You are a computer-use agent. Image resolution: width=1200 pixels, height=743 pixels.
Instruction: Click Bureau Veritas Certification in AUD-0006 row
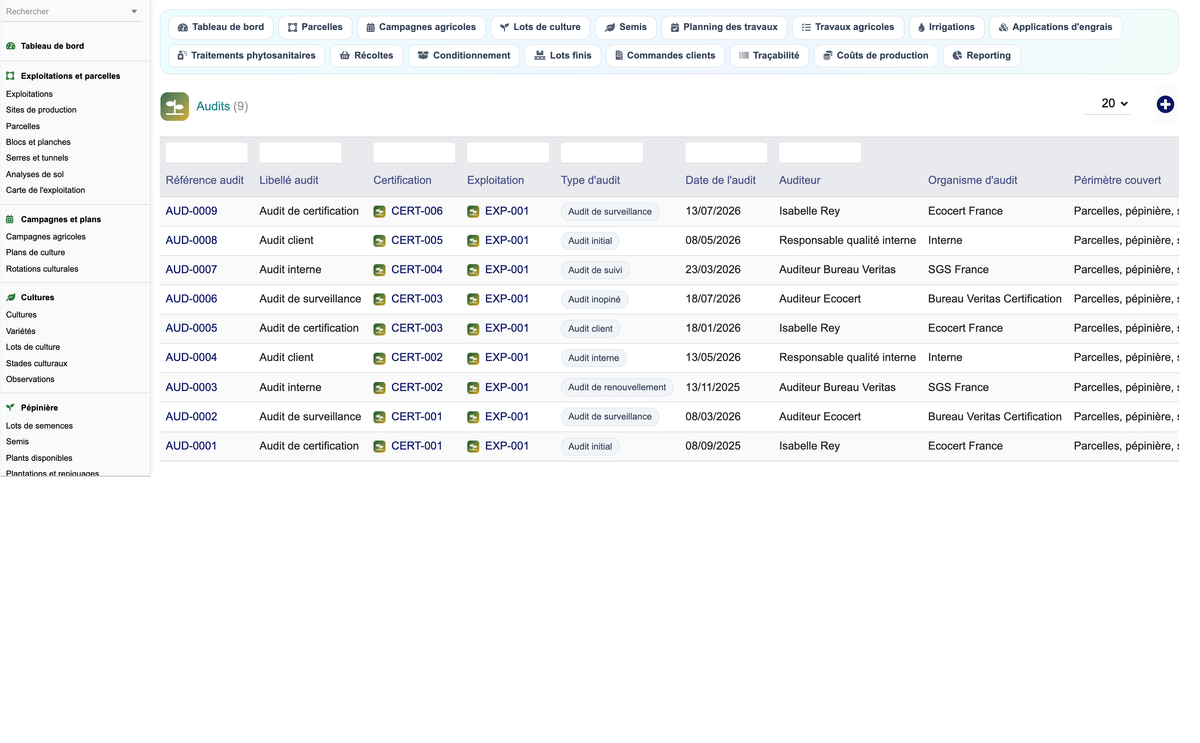pyautogui.click(x=995, y=299)
